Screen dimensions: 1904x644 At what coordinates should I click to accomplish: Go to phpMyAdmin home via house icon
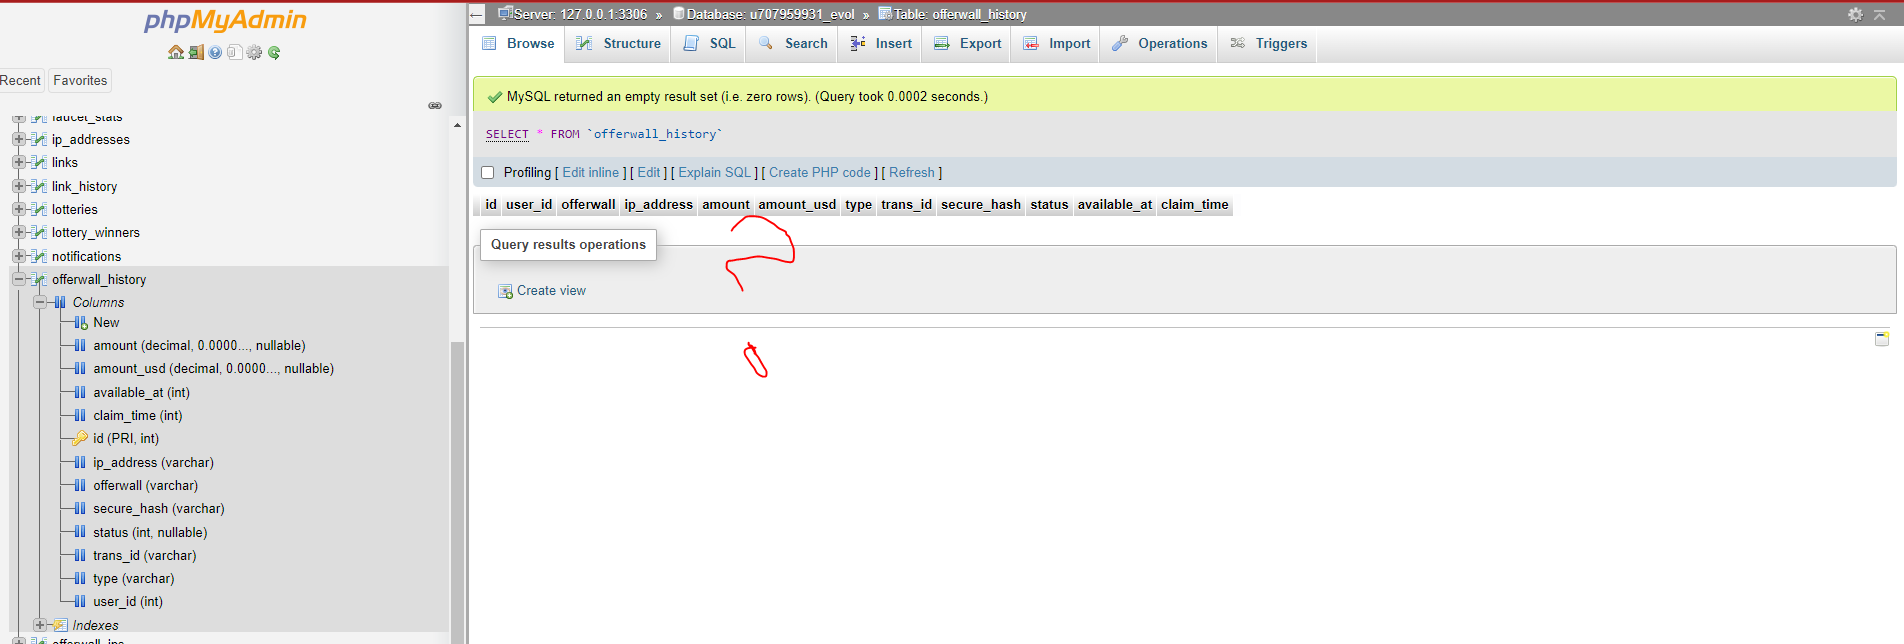click(x=176, y=52)
